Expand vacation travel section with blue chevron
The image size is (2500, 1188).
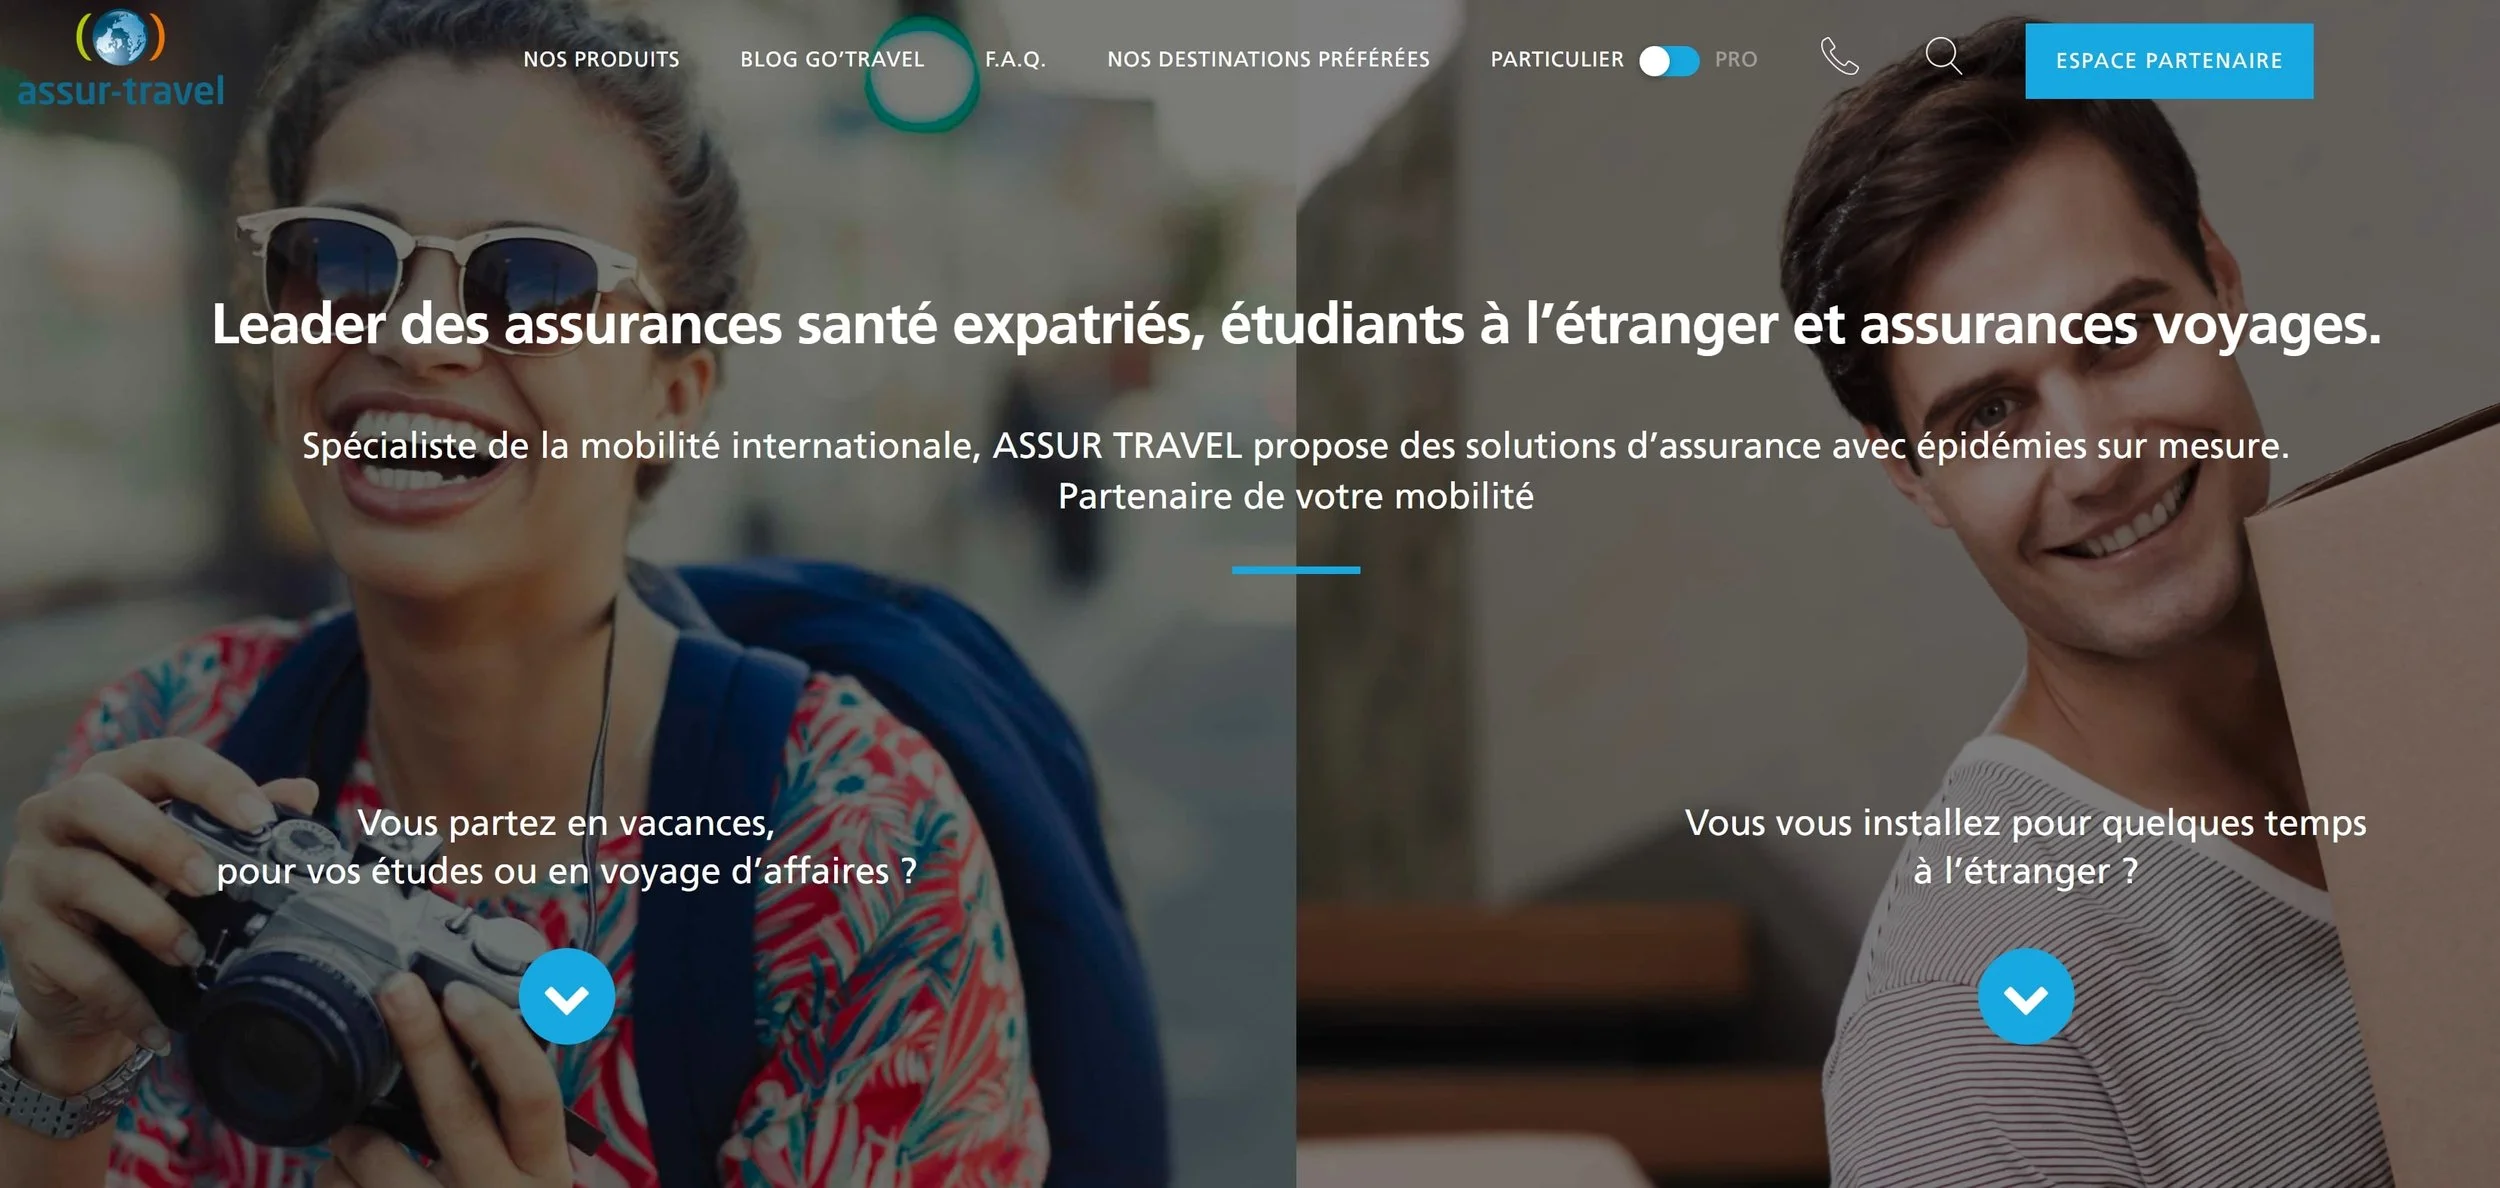[567, 997]
